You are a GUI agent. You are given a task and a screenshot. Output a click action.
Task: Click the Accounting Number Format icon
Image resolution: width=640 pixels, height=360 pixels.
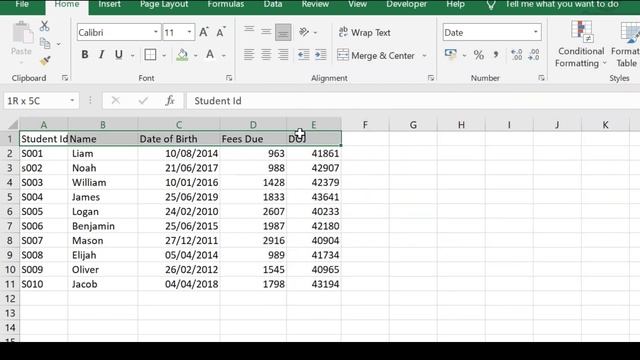[451, 54]
